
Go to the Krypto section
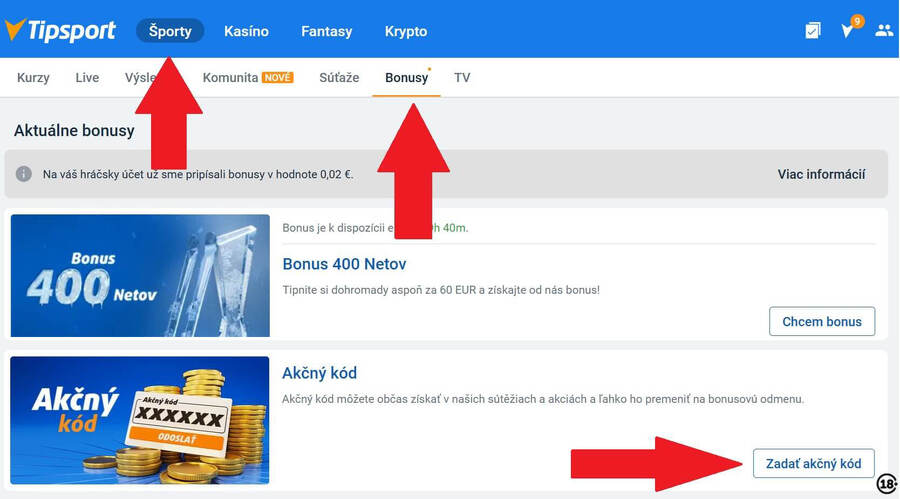[406, 31]
